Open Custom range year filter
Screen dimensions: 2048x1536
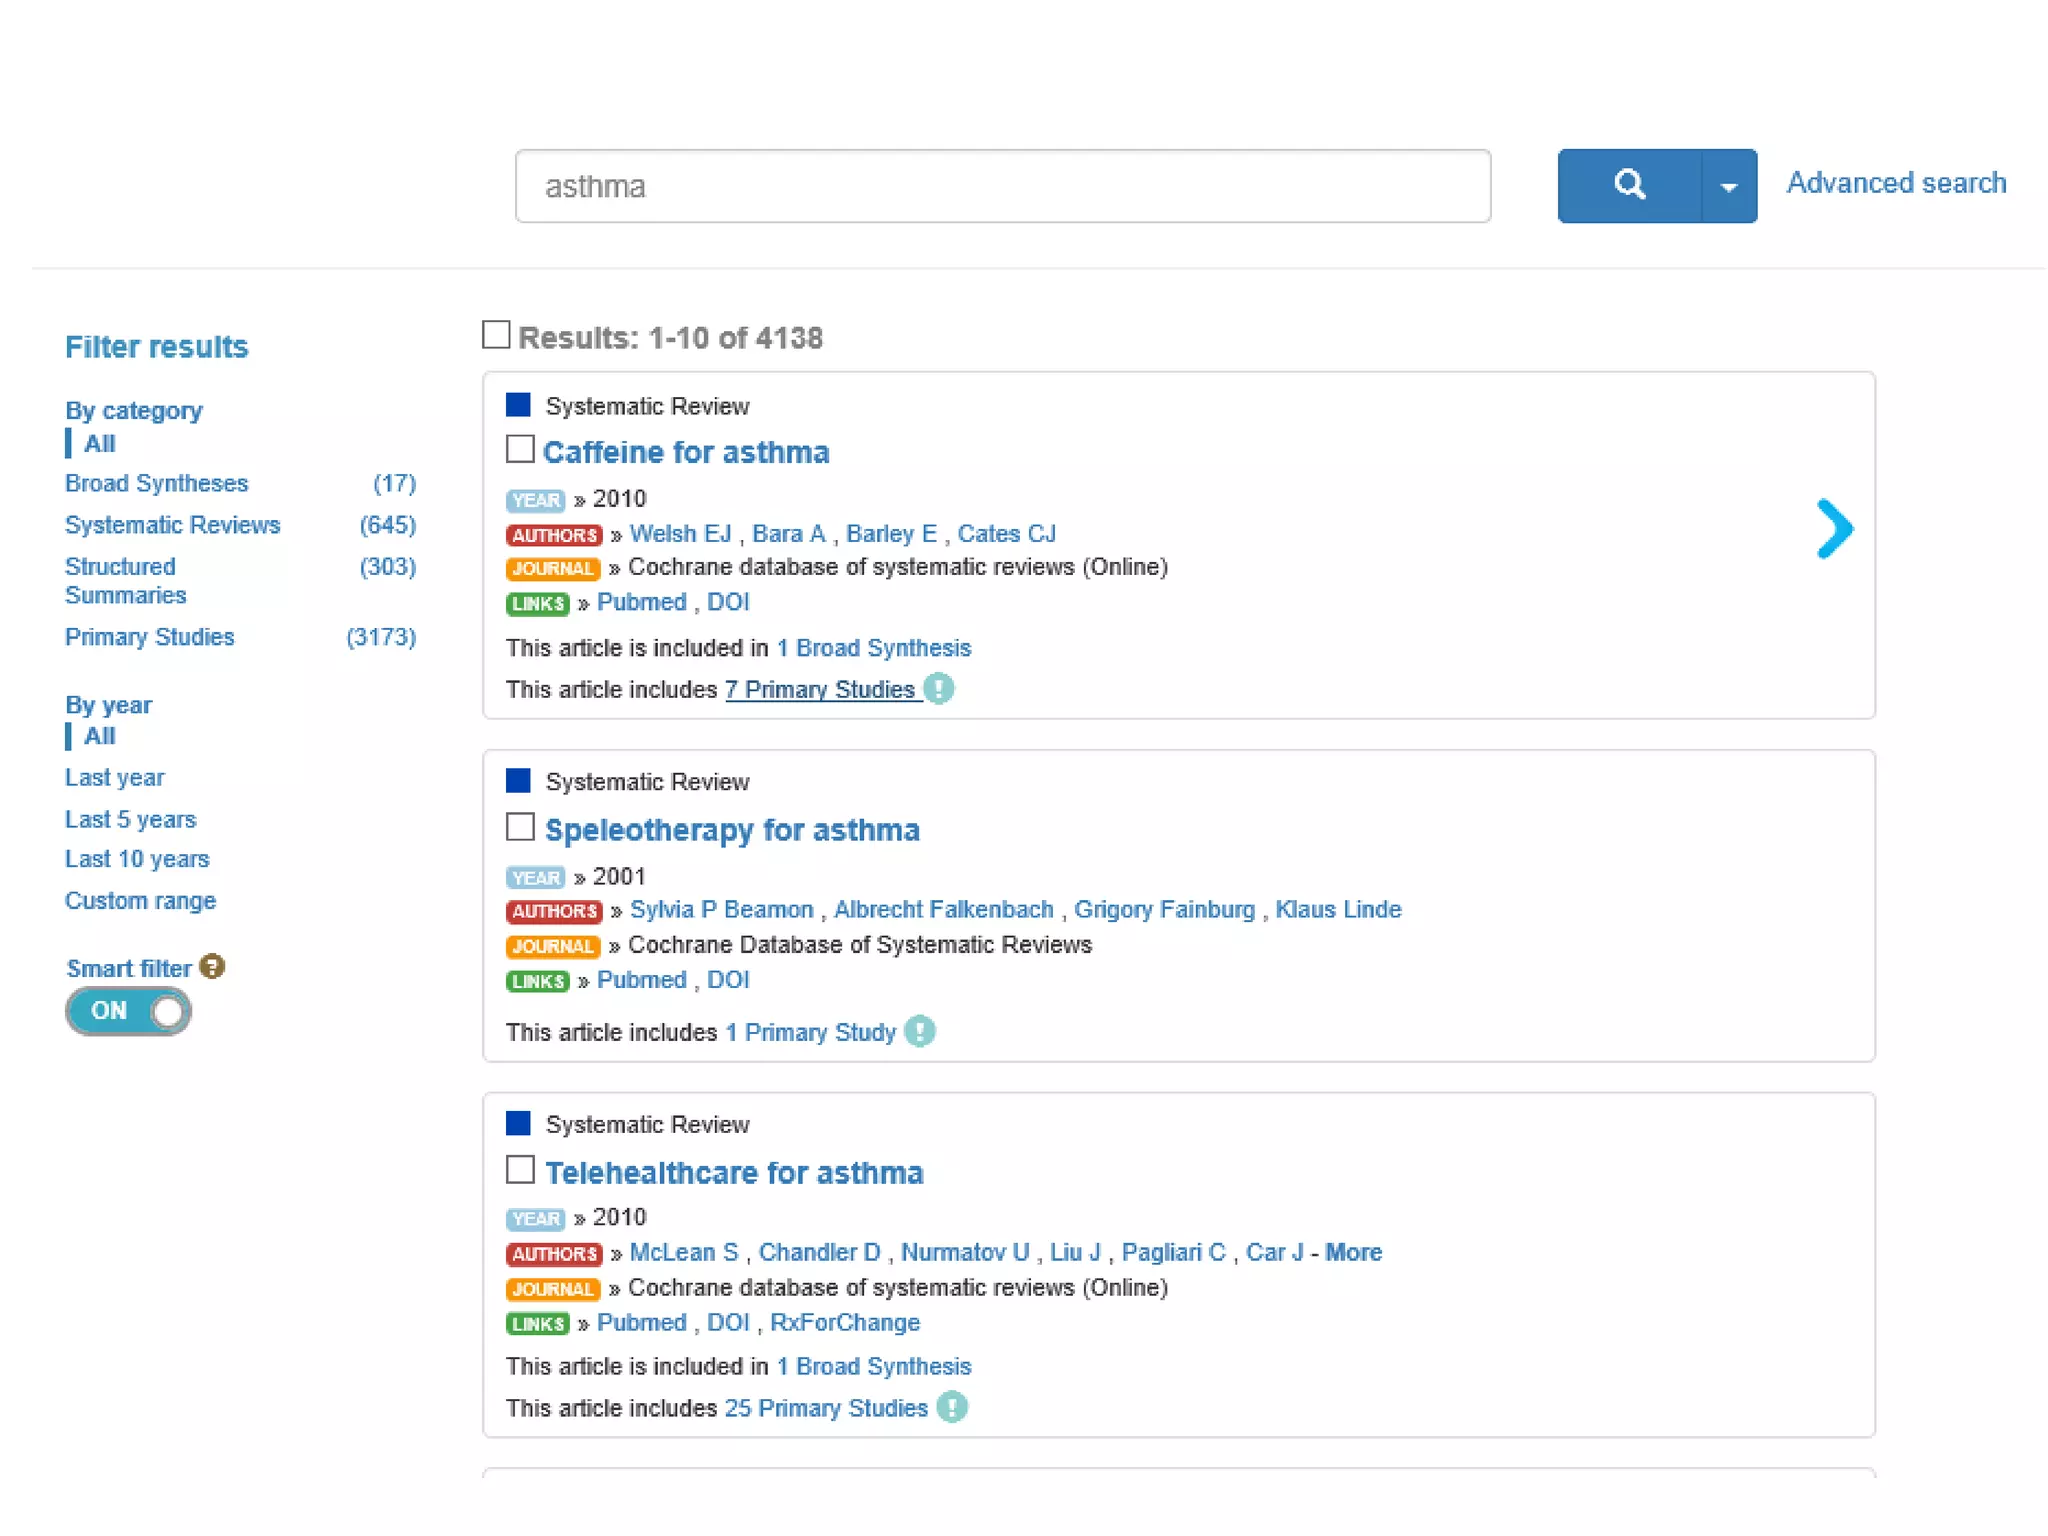coord(140,900)
